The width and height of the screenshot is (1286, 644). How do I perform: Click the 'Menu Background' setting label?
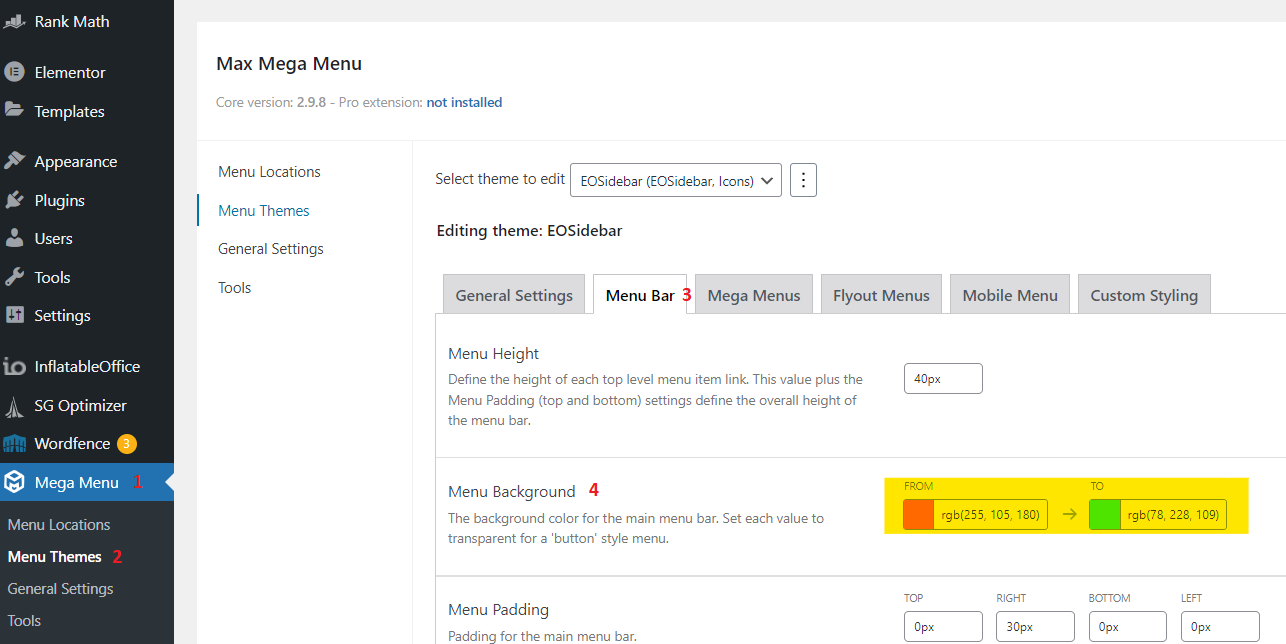512,491
